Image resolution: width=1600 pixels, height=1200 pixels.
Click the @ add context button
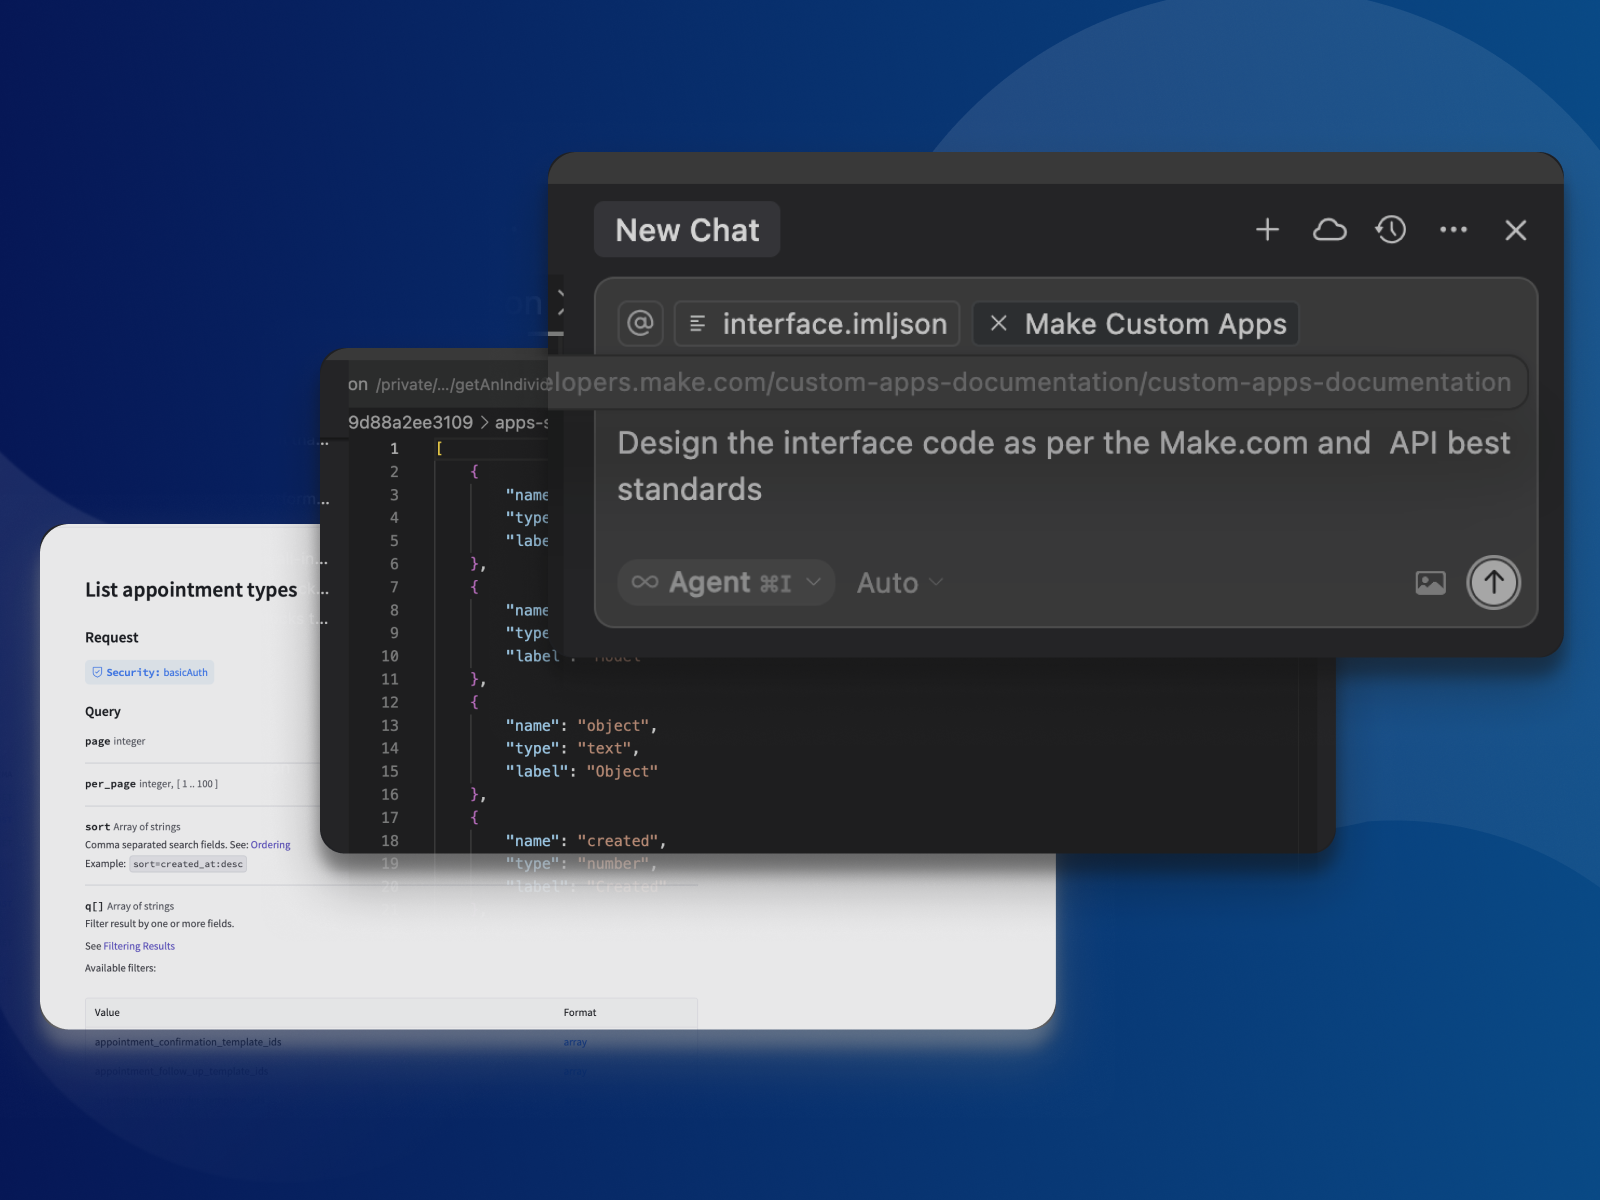click(x=640, y=324)
